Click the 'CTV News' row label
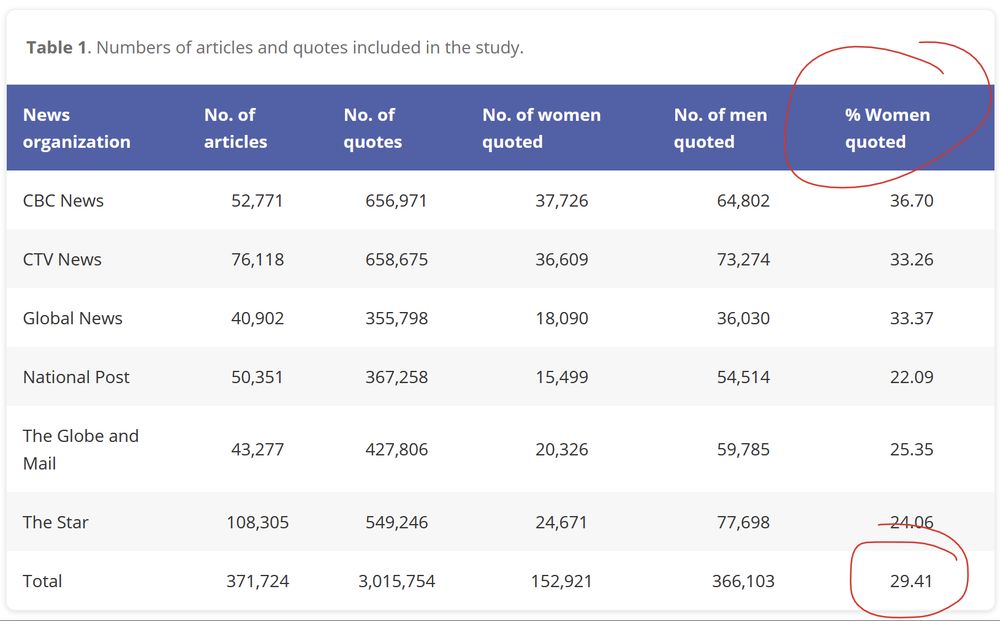This screenshot has width=1000, height=621. [62, 259]
